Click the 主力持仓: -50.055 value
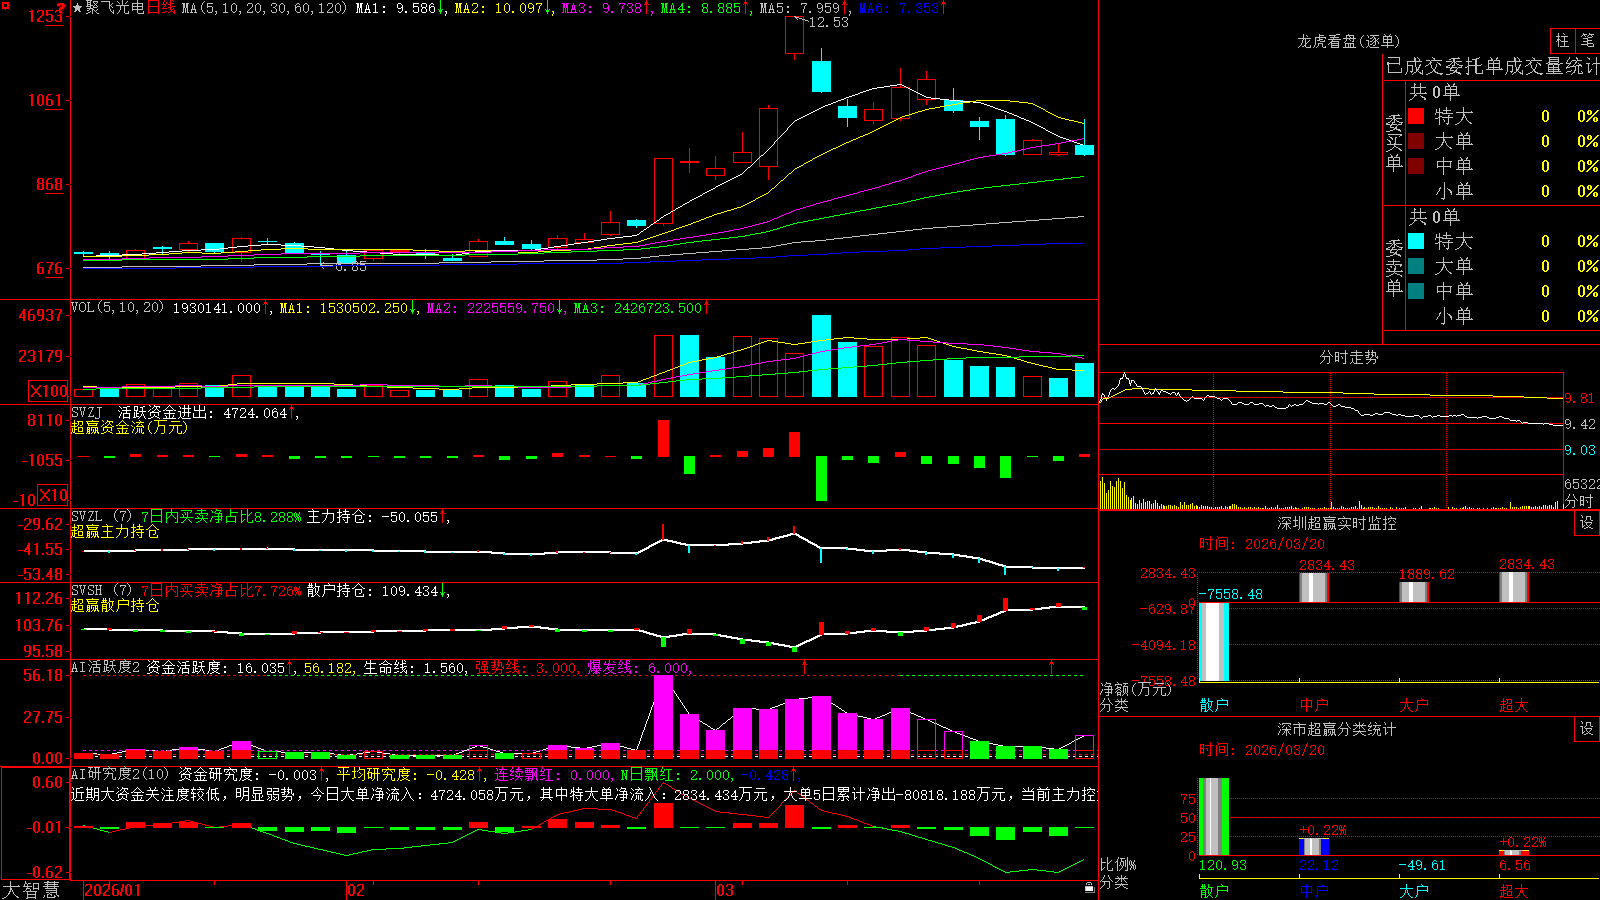The width and height of the screenshot is (1600, 900). [372, 517]
